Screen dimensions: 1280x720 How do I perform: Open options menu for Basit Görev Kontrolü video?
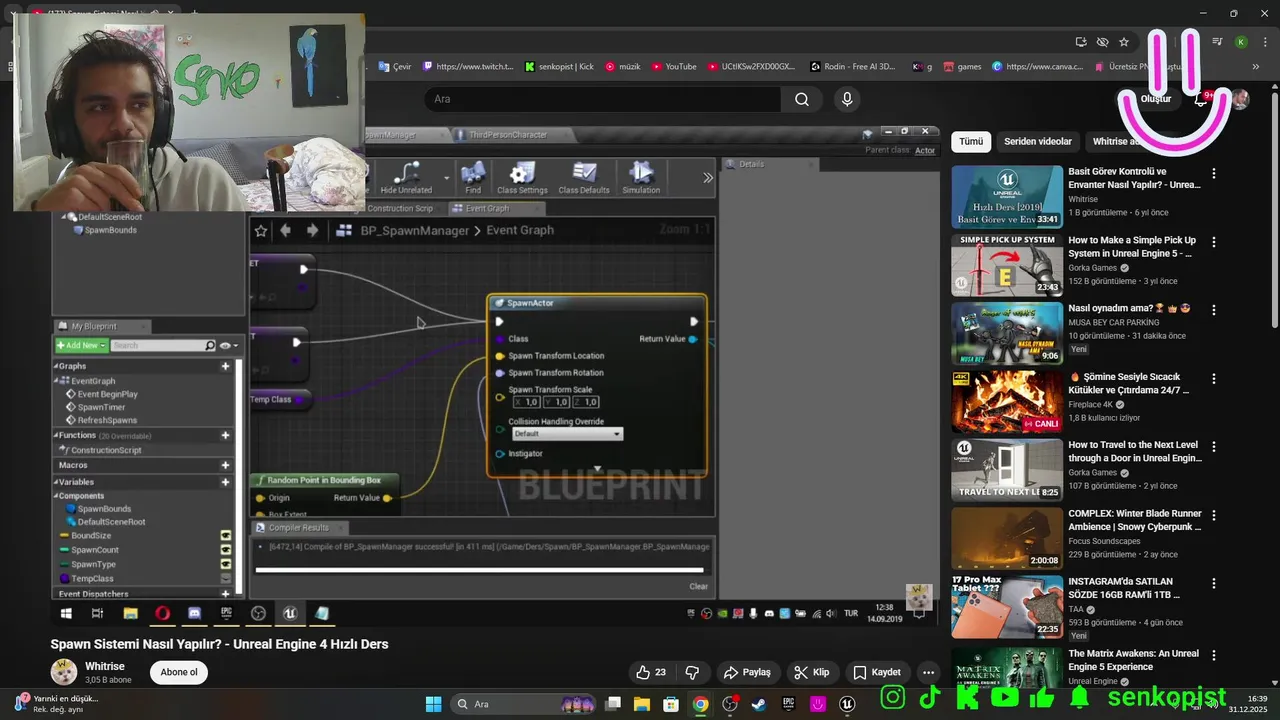(1214, 174)
